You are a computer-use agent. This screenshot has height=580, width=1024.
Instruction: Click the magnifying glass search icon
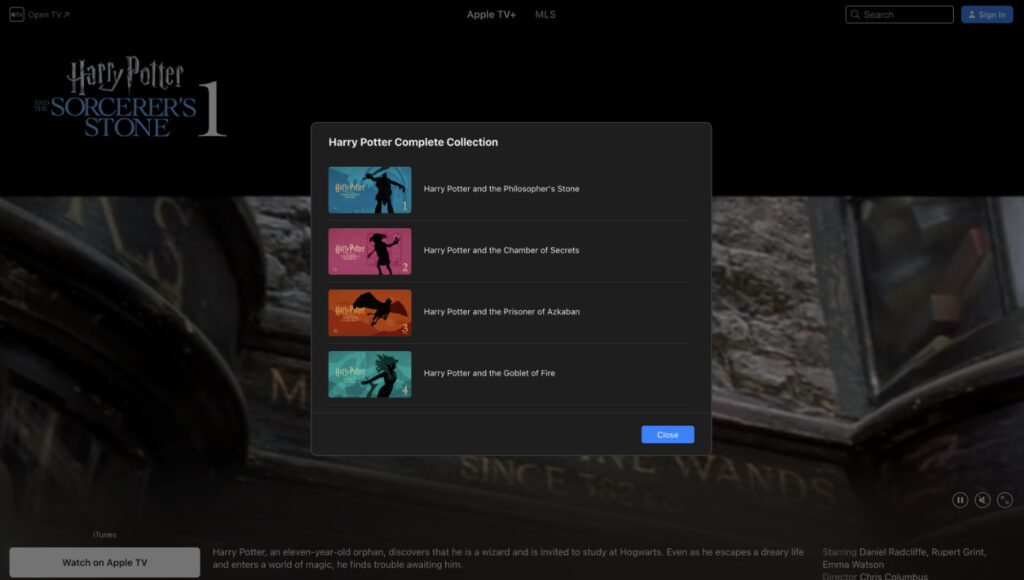[x=855, y=14]
